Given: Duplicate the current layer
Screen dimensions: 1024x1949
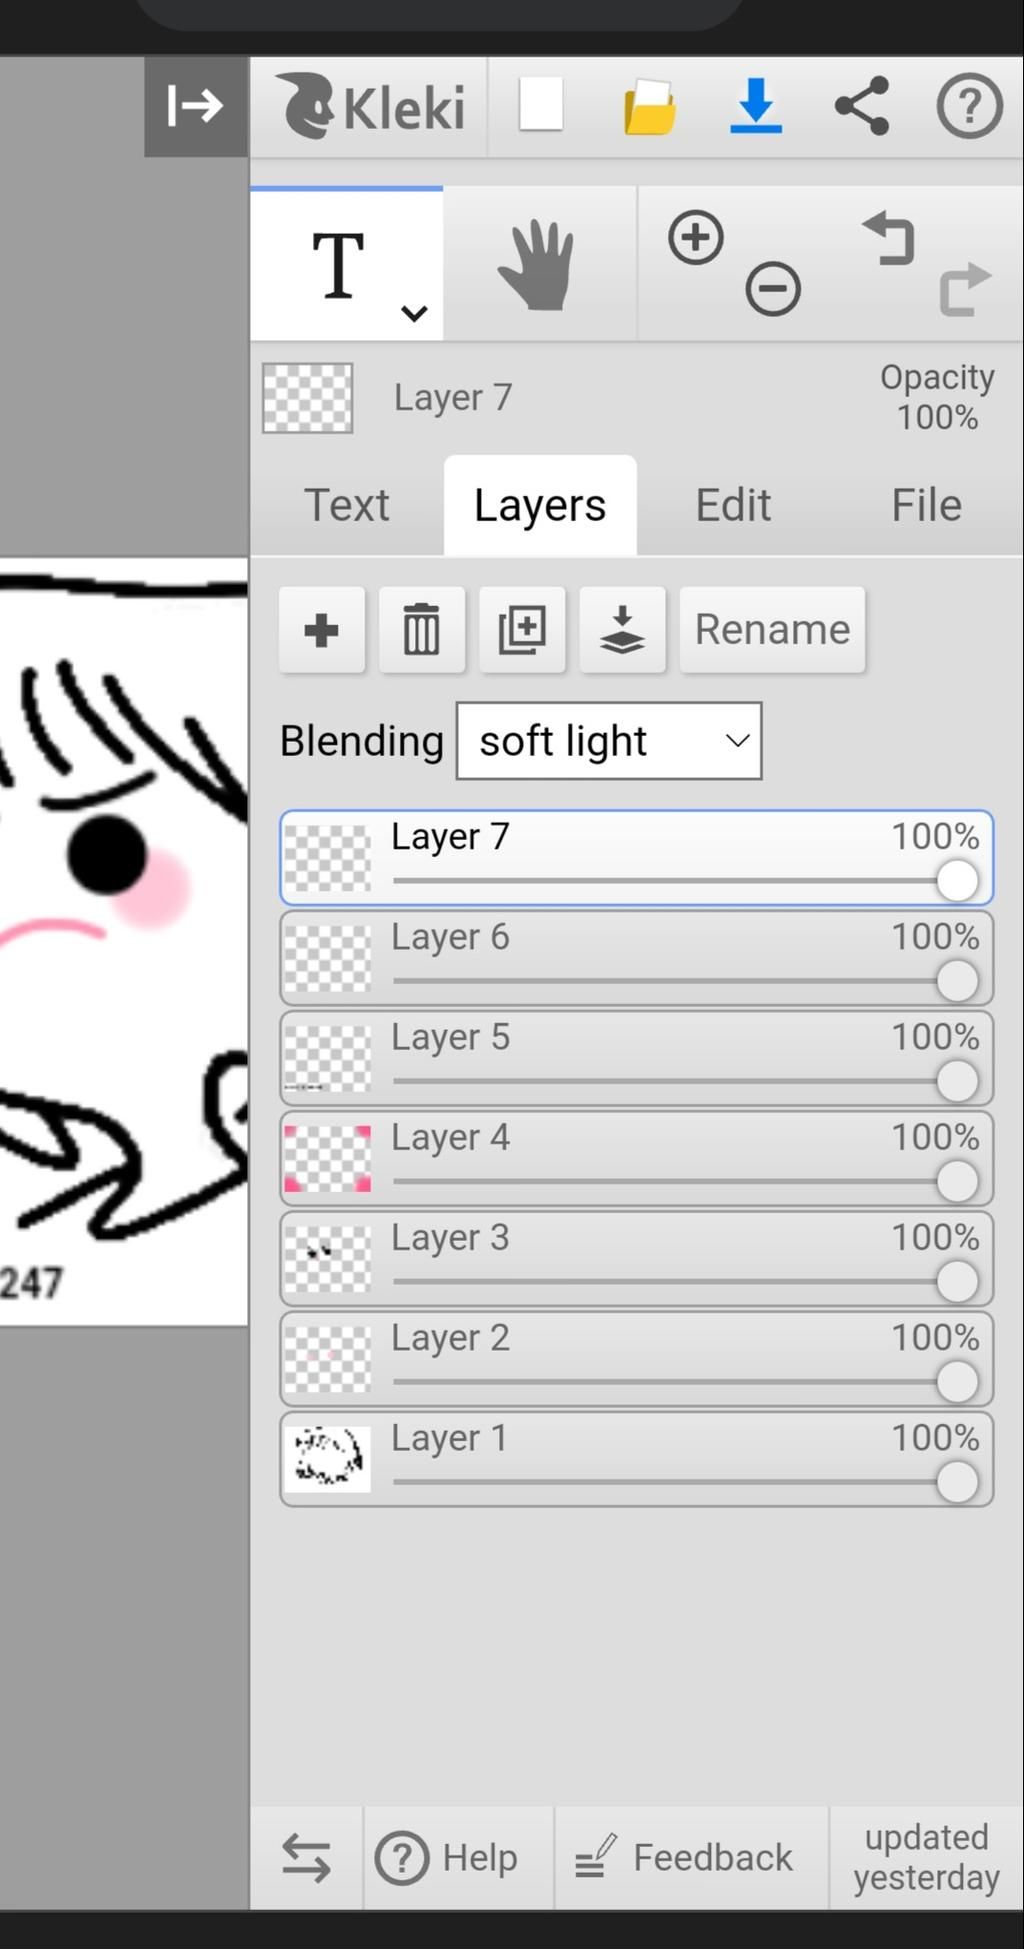Looking at the screenshot, I should point(522,630).
